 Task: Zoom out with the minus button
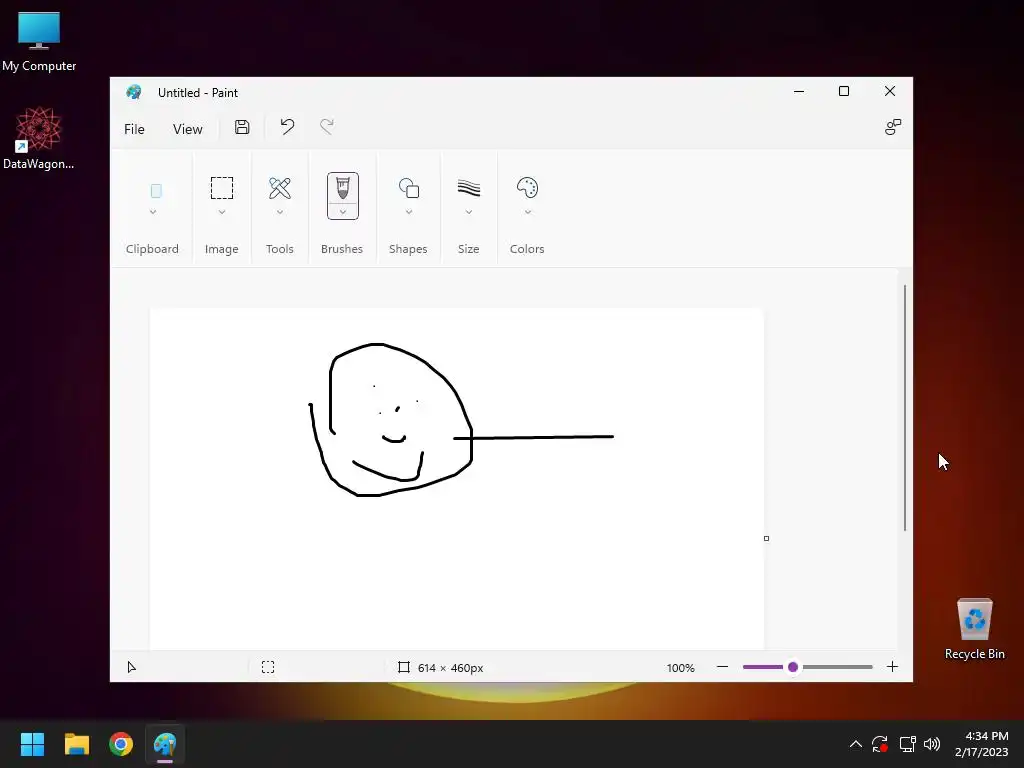click(722, 667)
